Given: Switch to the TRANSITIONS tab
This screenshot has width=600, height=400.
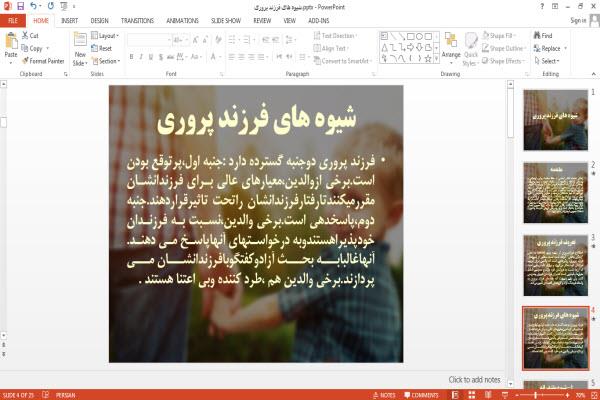Looking at the screenshot, I should click(137, 21).
